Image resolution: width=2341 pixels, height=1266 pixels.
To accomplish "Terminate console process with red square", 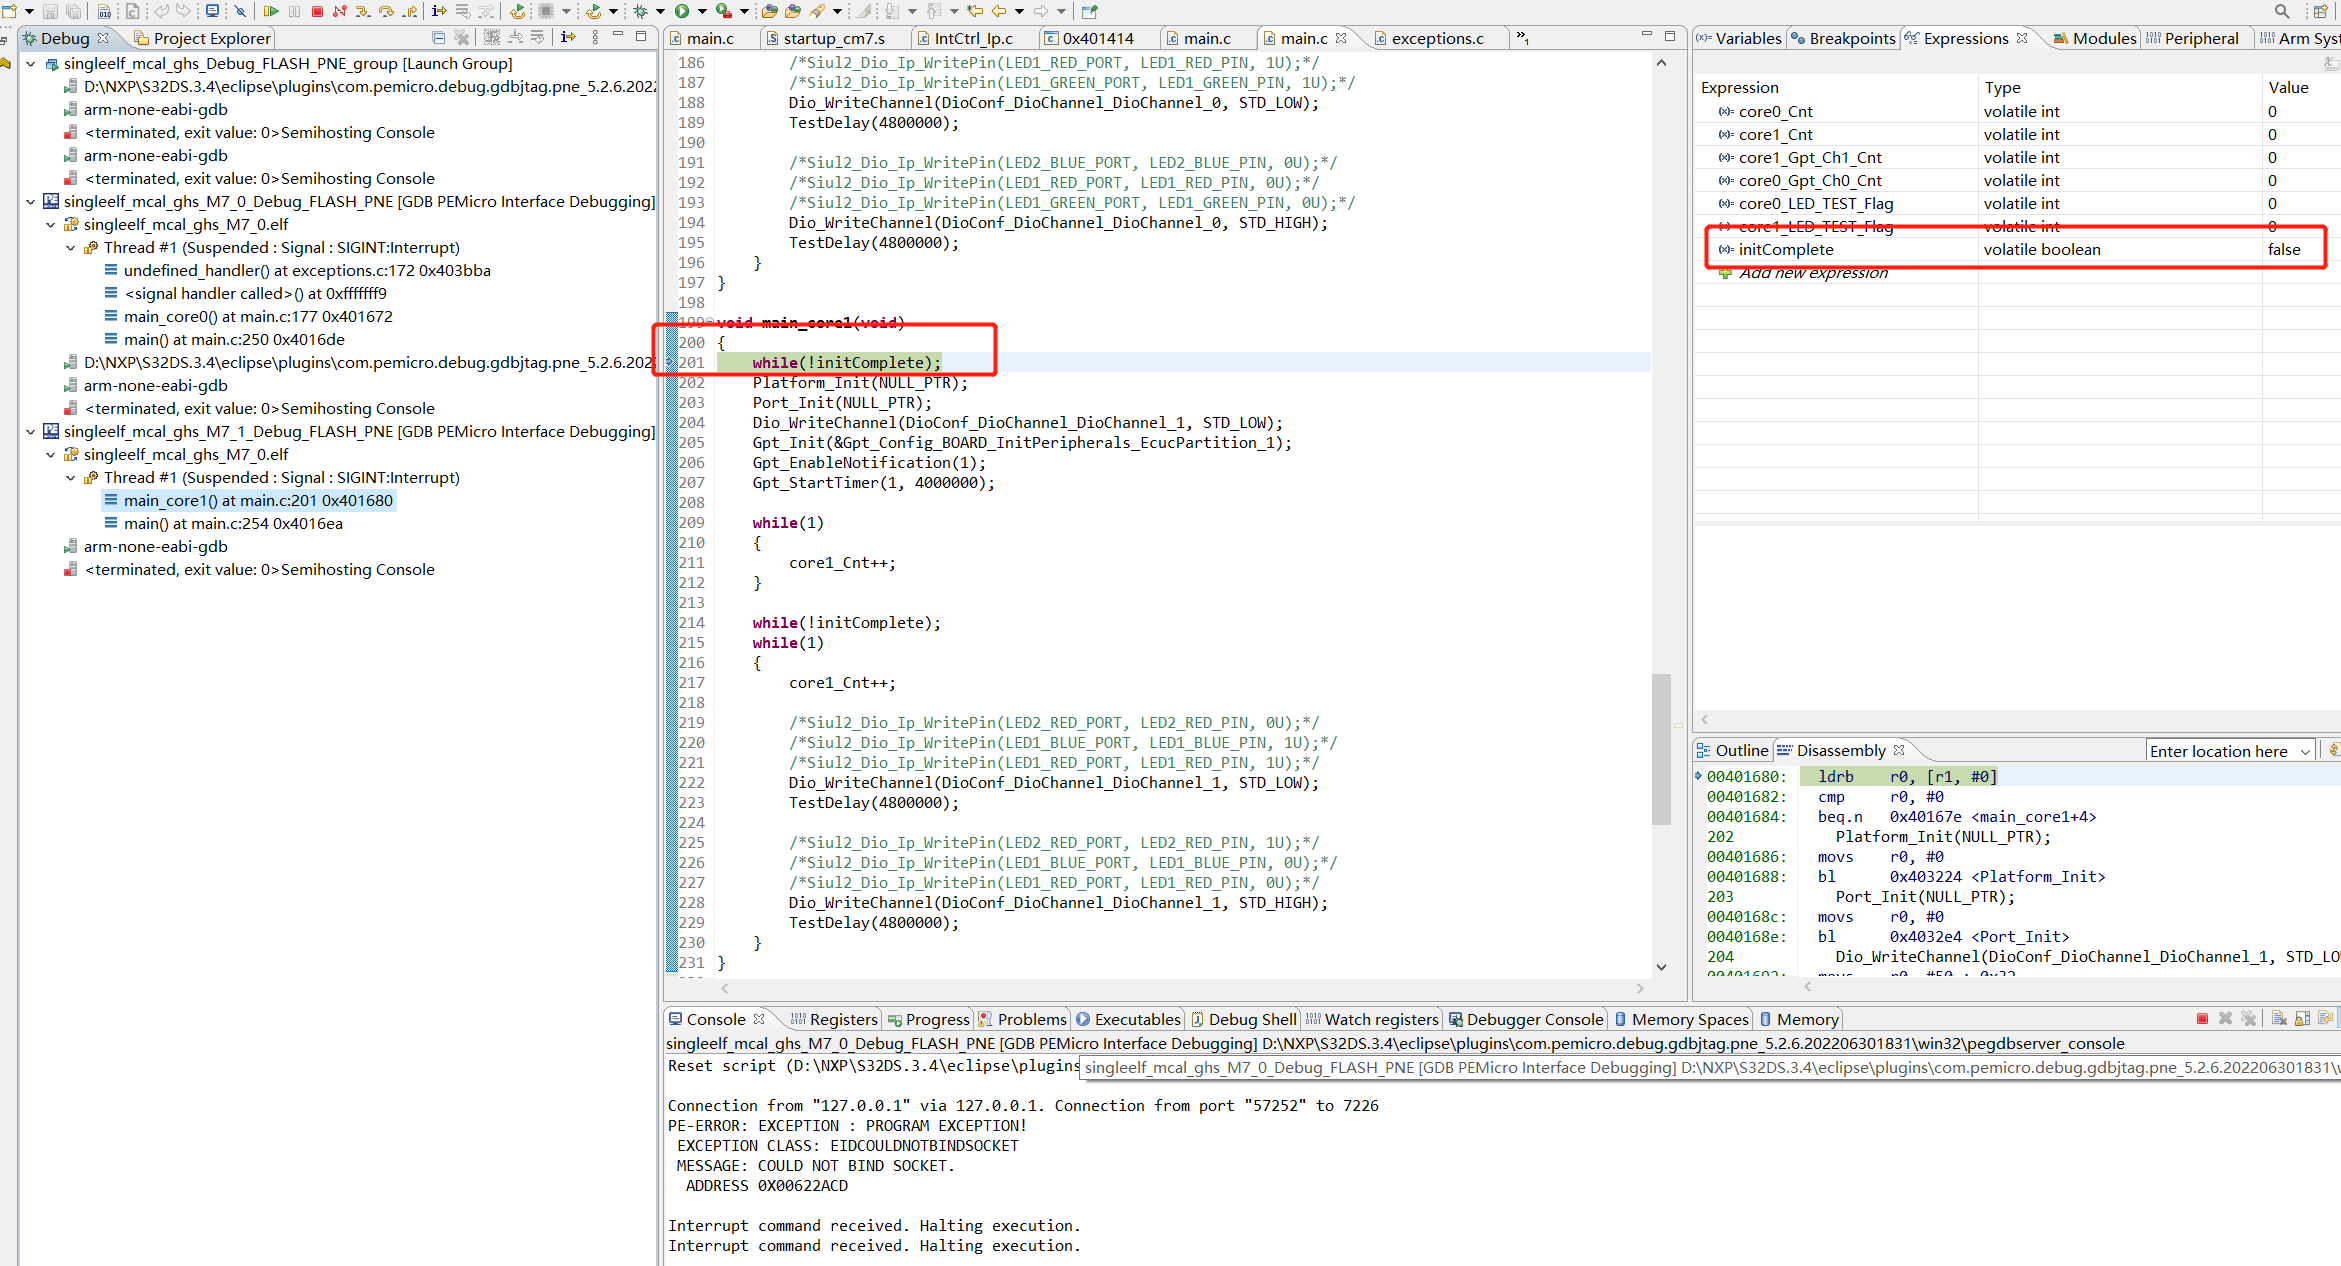I will [2202, 1019].
